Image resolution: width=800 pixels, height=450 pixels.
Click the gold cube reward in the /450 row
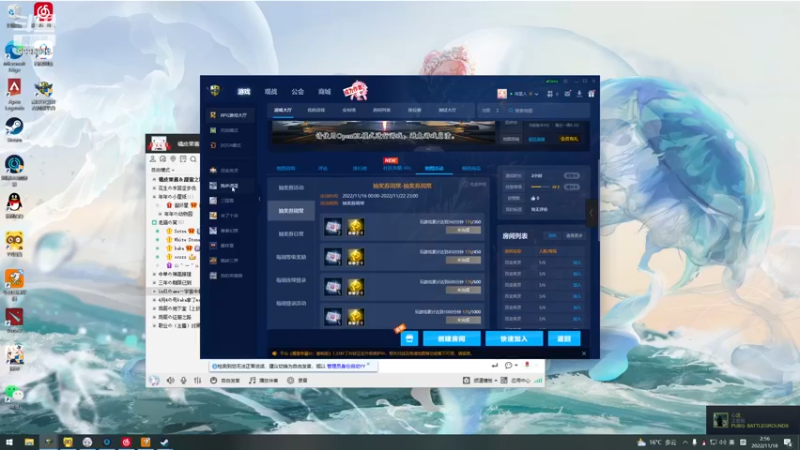(356, 257)
